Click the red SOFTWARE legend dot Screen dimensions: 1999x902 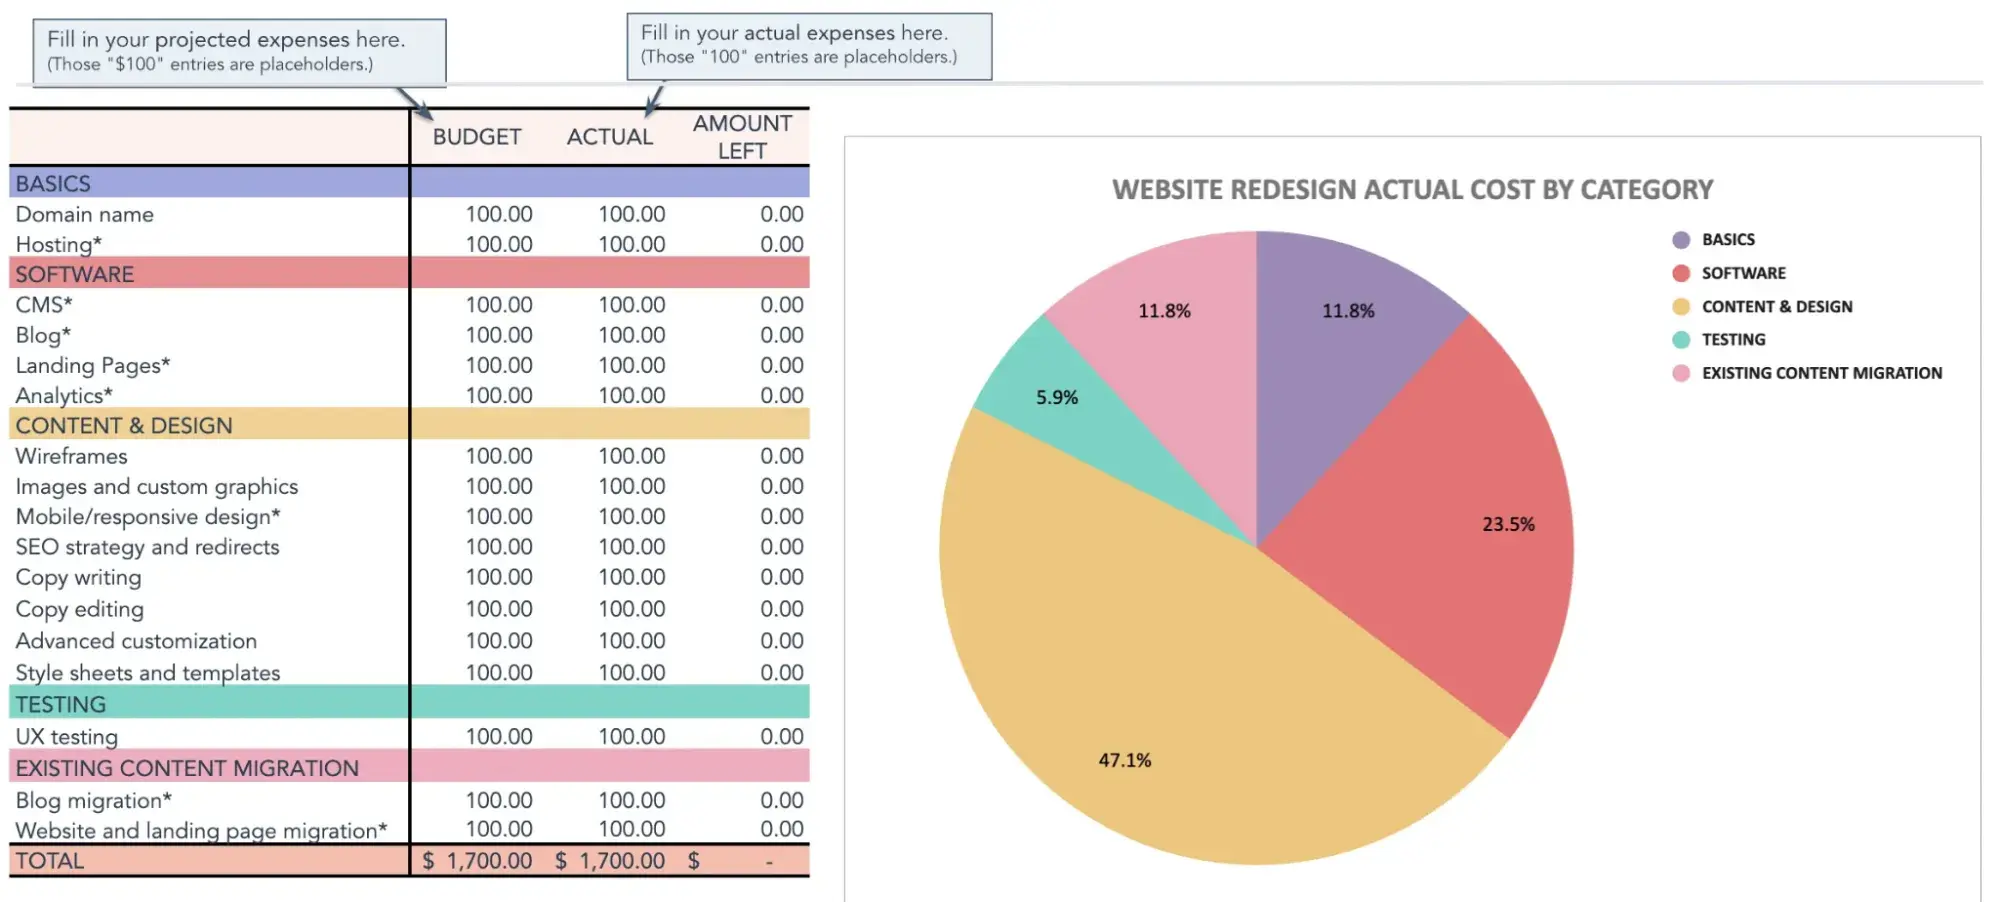1681,273
